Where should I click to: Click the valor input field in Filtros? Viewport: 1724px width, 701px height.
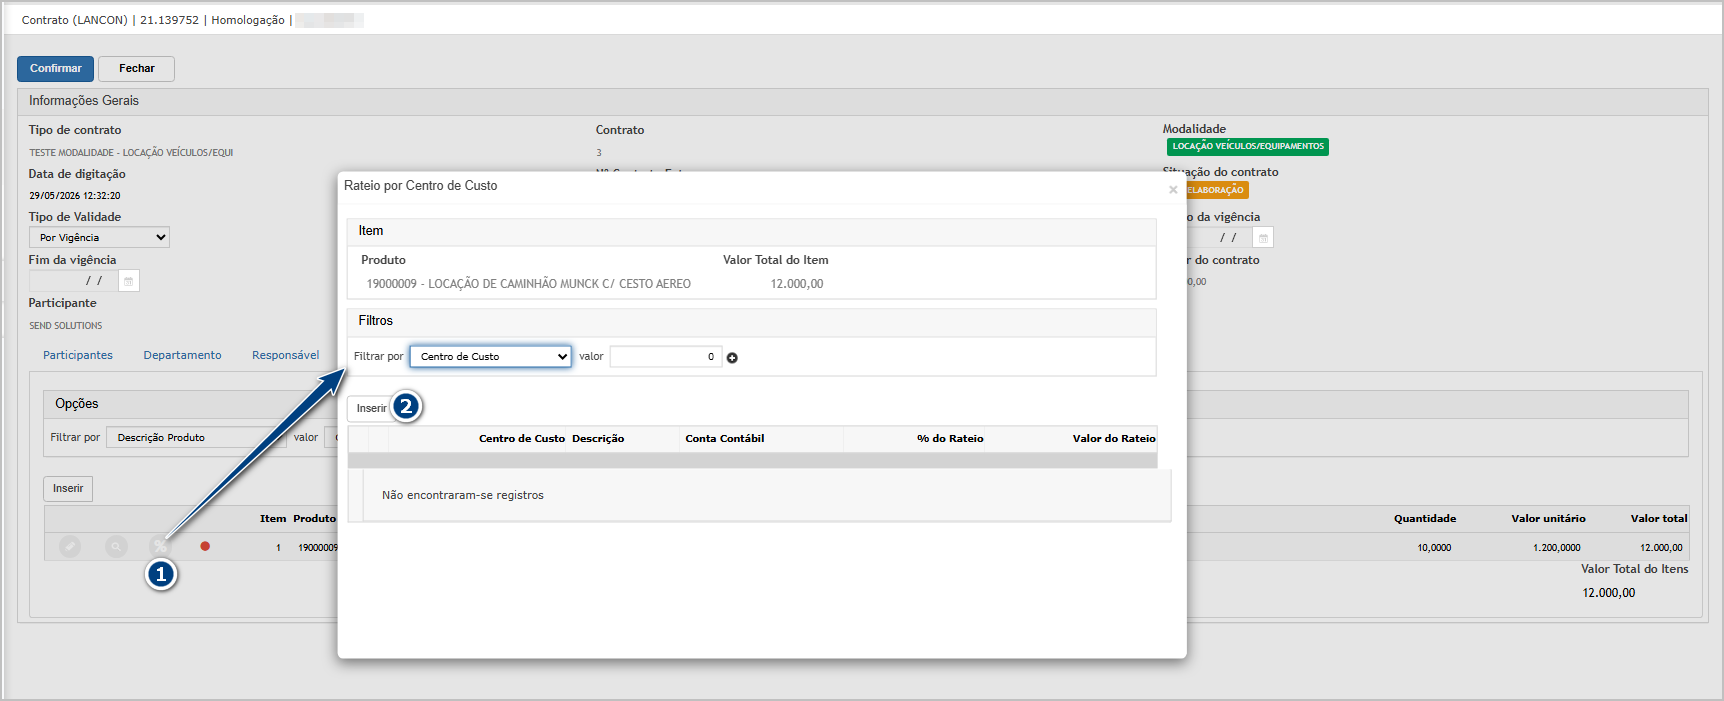666,356
